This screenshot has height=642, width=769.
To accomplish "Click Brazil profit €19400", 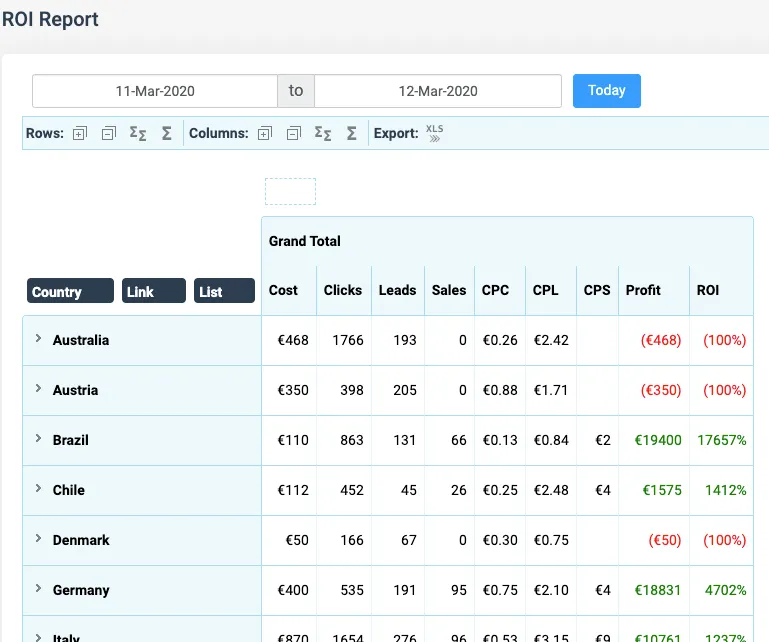I will (658, 440).
